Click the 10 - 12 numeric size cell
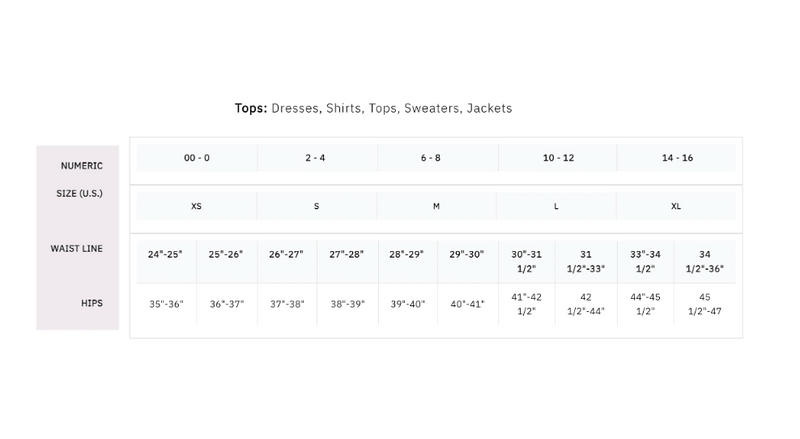The width and height of the screenshot is (800, 439). 557,158
